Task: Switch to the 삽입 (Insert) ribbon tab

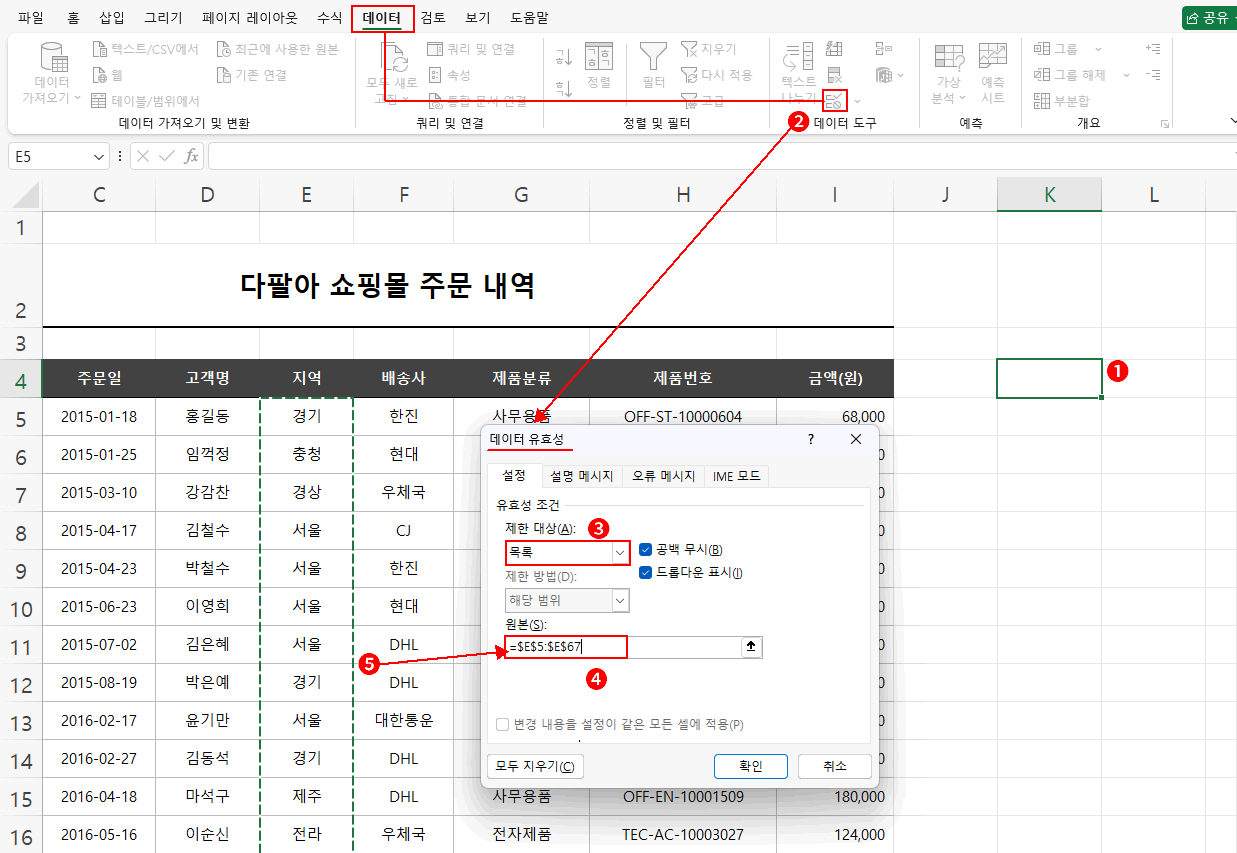Action: pyautogui.click(x=112, y=18)
